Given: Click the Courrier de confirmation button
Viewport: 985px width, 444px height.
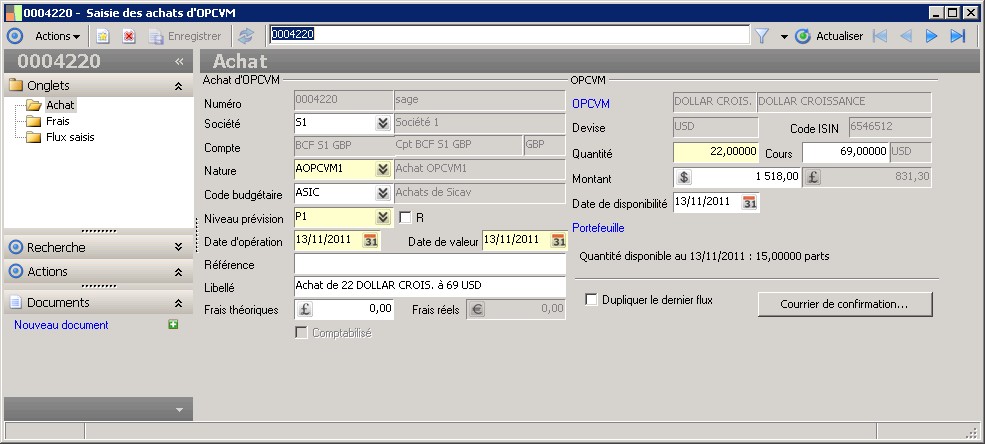Looking at the screenshot, I should tap(845, 304).
